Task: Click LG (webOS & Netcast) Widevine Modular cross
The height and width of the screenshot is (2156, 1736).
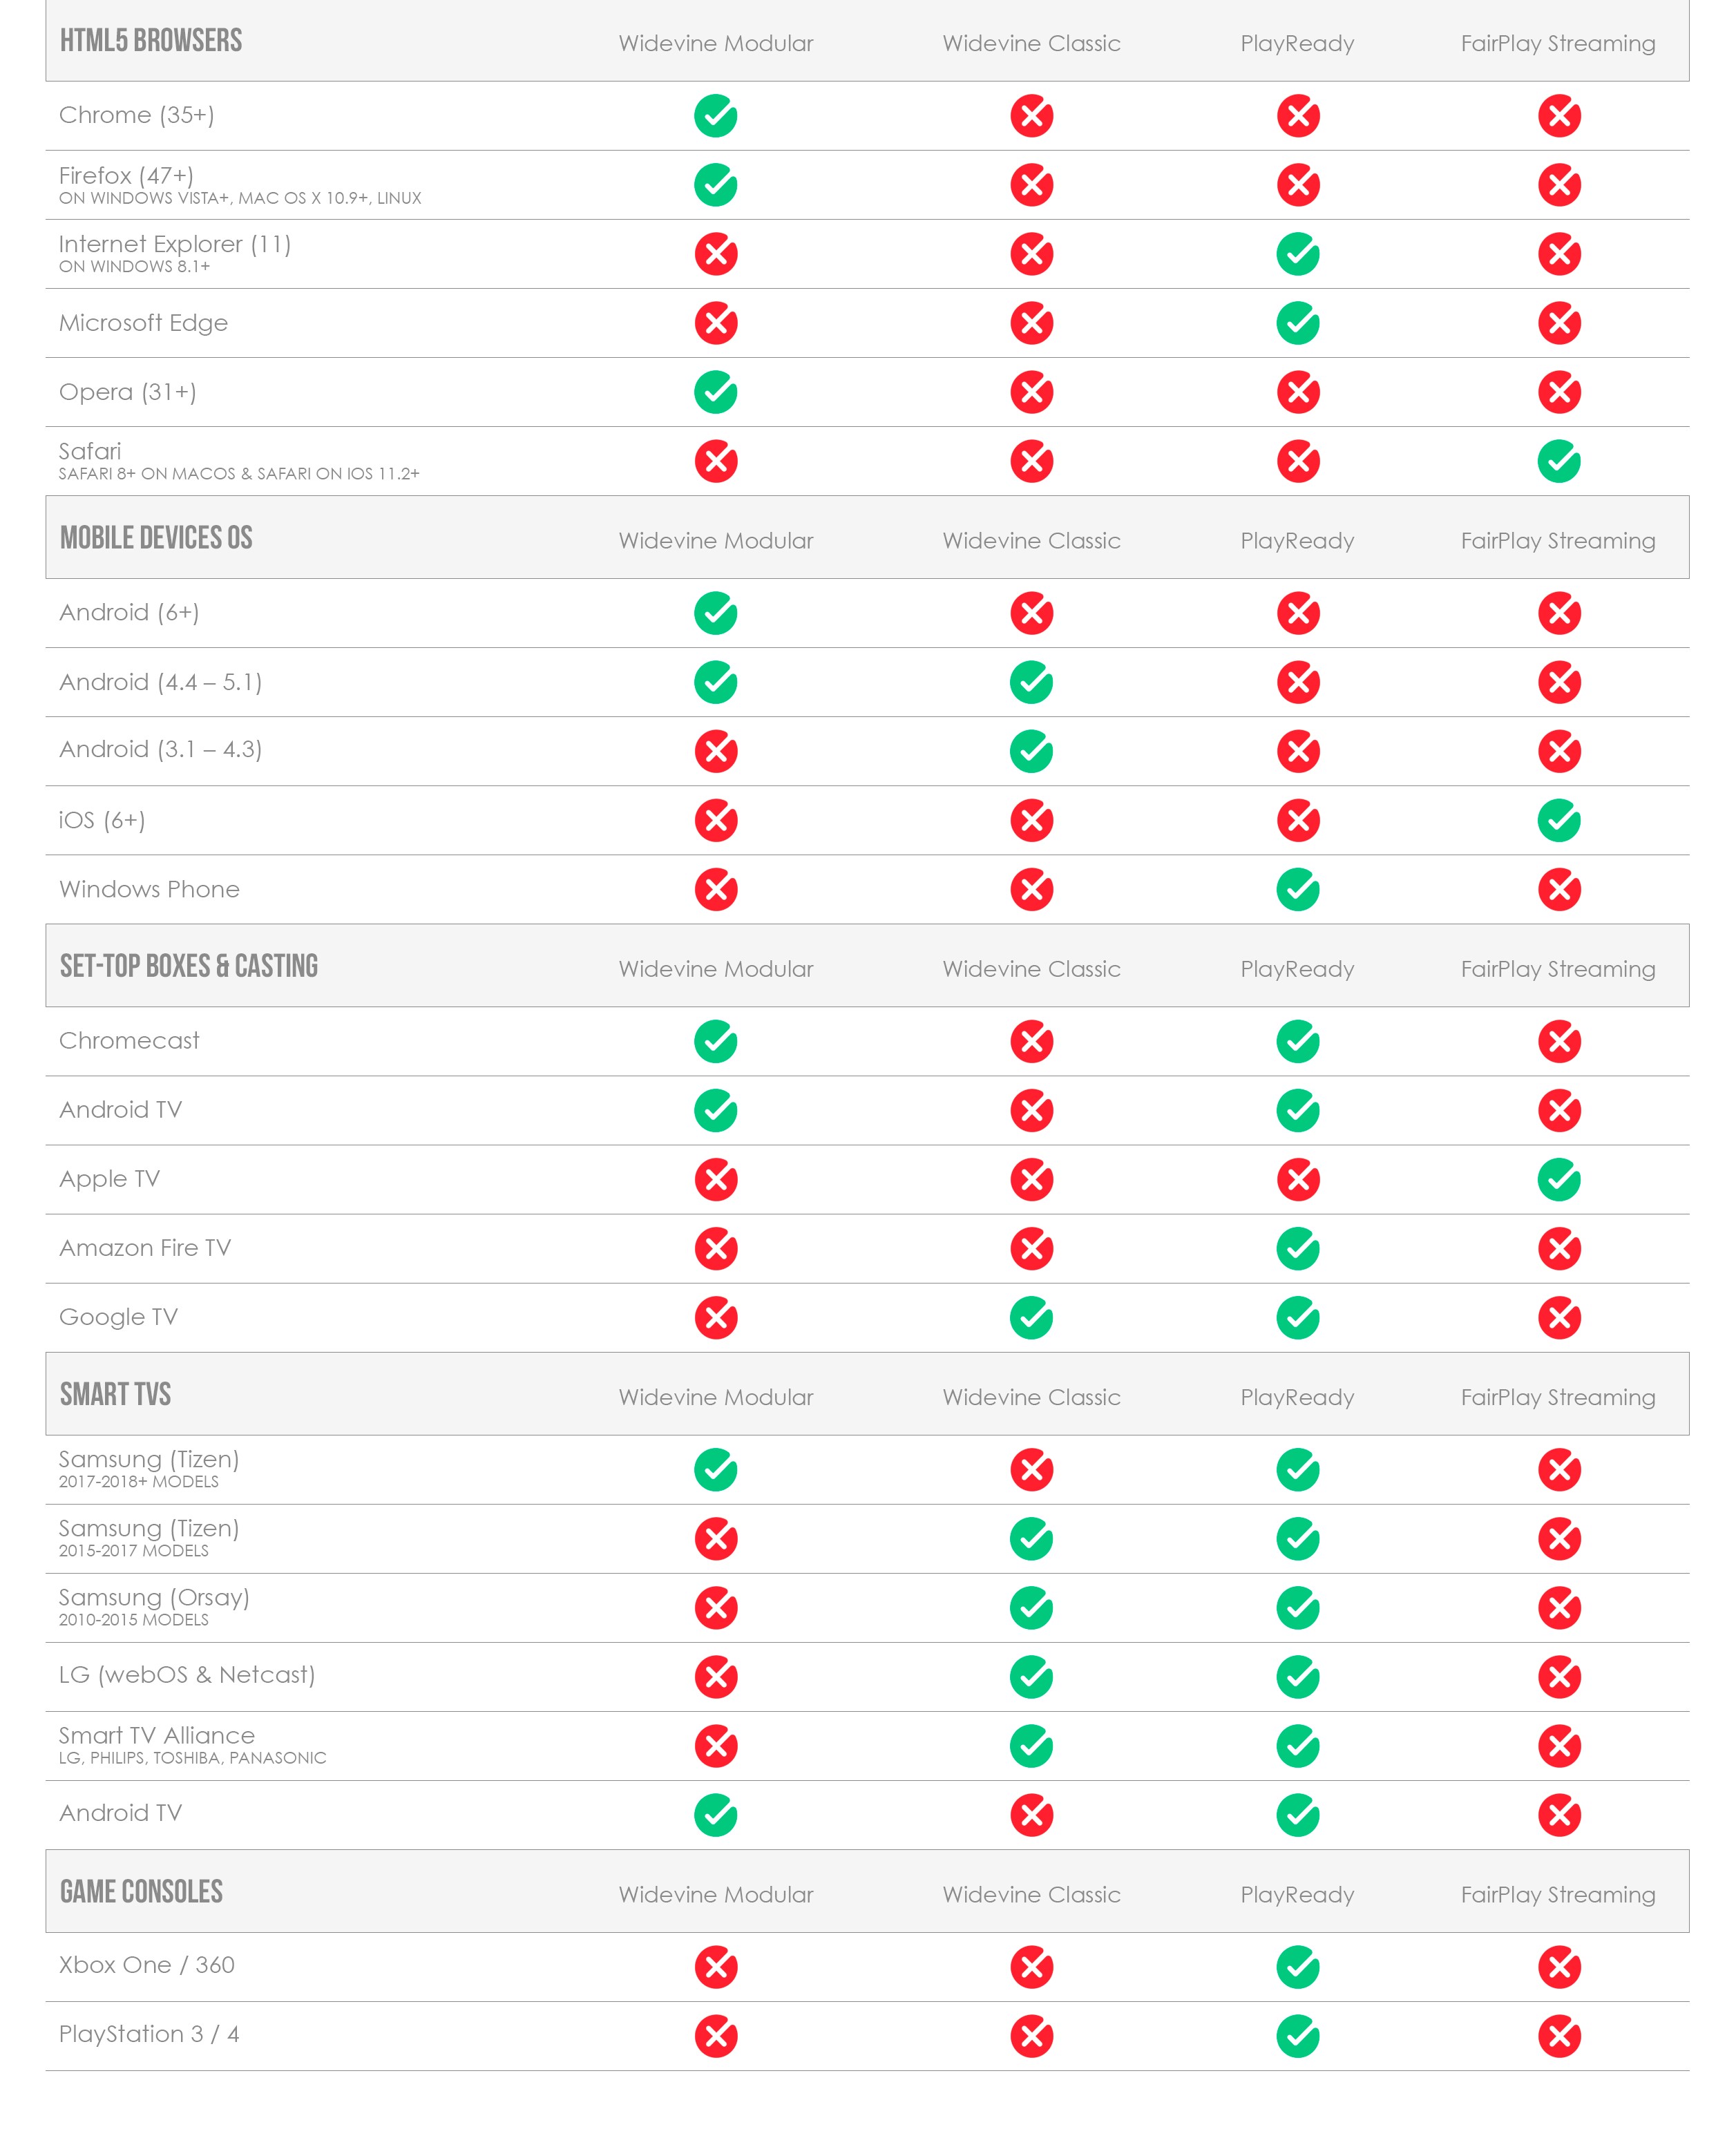Action: (x=716, y=1677)
